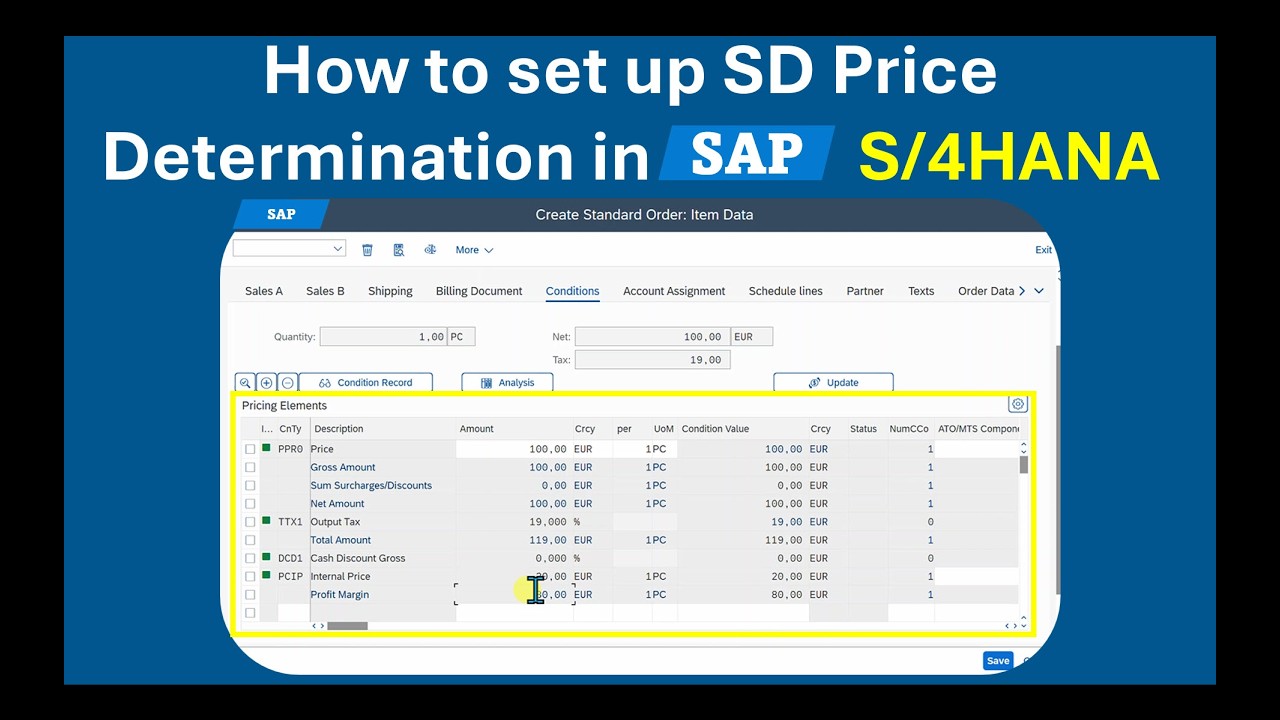Open the pricing table settings gear icon
The height and width of the screenshot is (720, 1280).
click(1018, 404)
